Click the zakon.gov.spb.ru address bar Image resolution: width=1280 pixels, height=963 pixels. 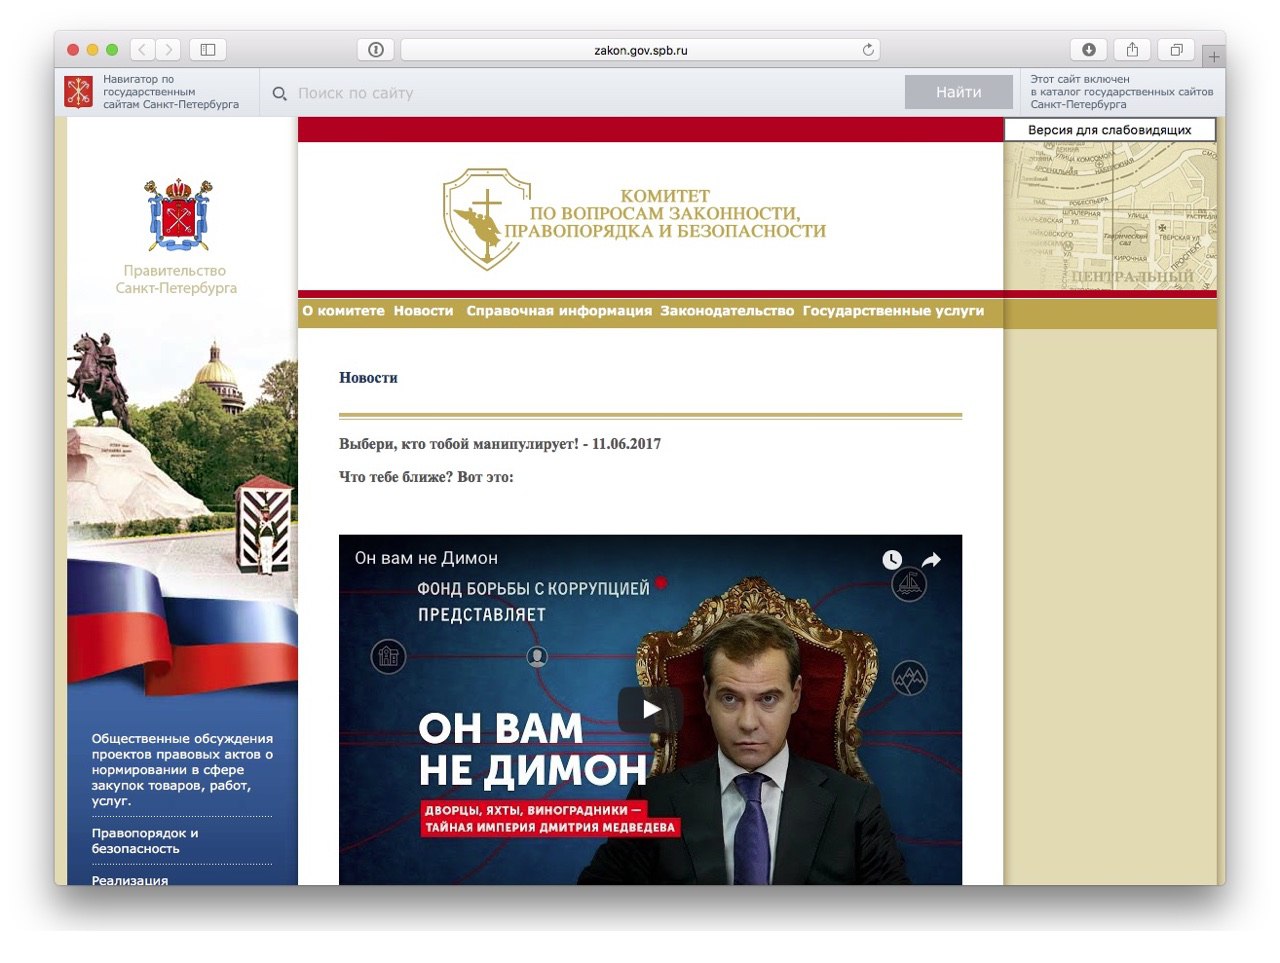coord(640,49)
